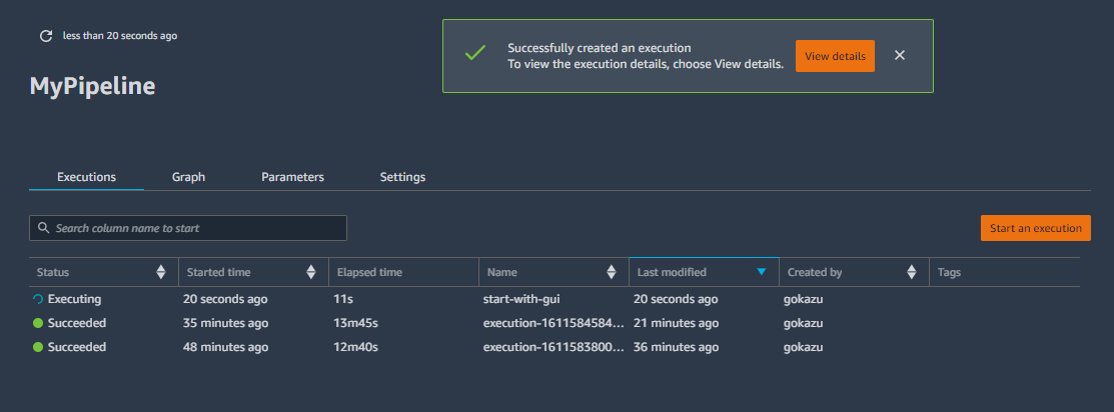Screen dimensions: 1114x412
Task: Open the start-with-gui execution row
Action: [x=554, y=299]
